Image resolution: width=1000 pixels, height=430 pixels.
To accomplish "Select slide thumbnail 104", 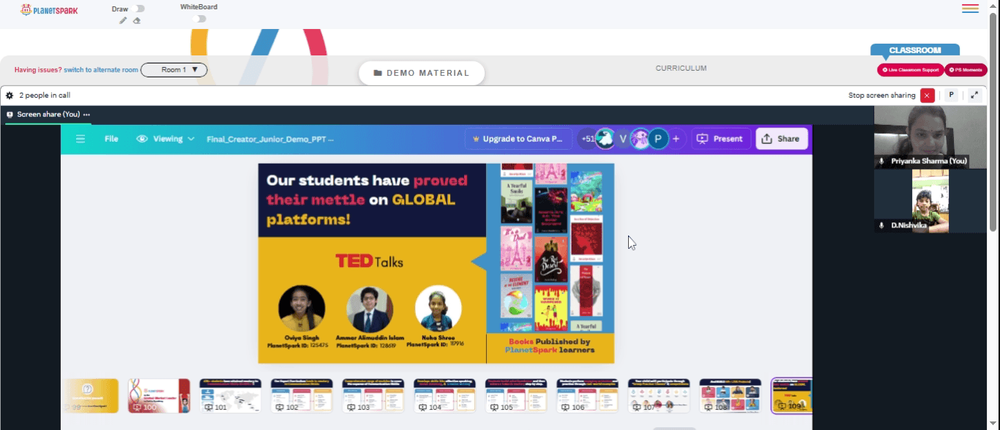I will click(x=445, y=396).
